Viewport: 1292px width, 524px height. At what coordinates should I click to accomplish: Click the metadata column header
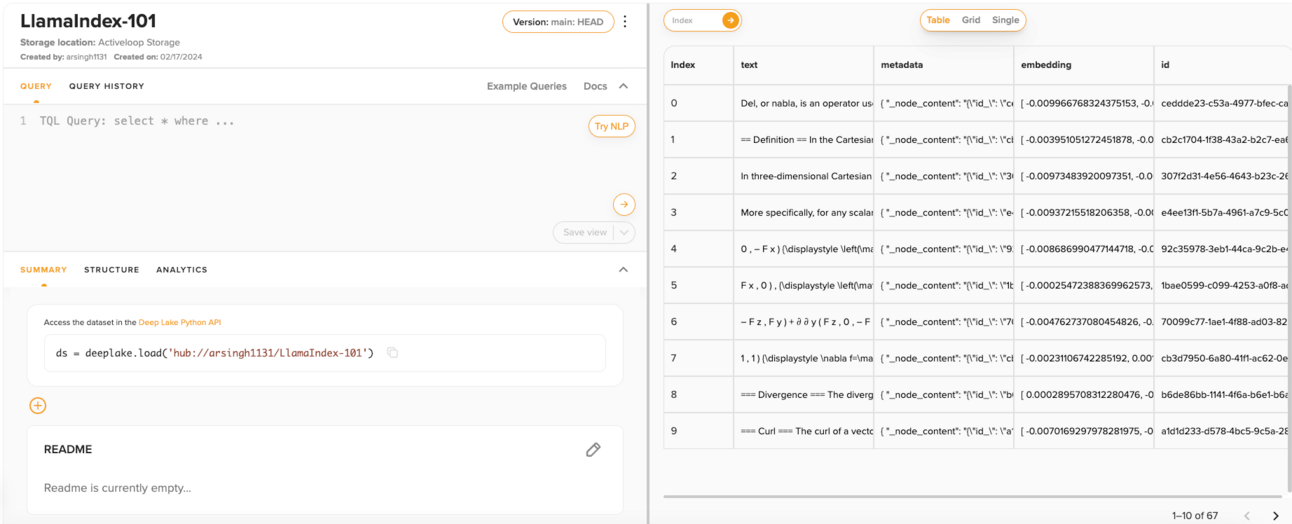(943, 65)
